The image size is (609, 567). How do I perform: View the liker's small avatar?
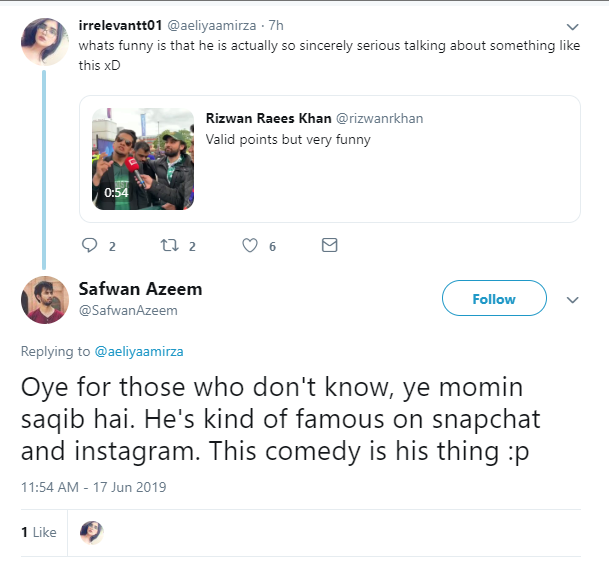click(91, 532)
